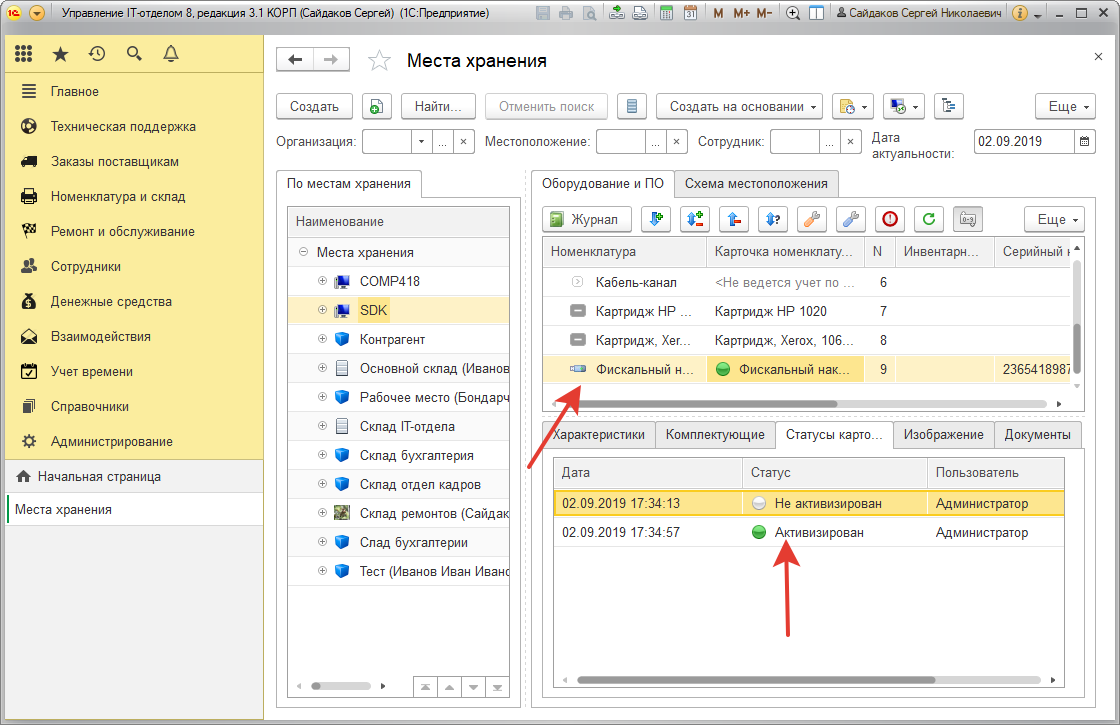Toggle the 0-9 numbering icon button
Screen dimensions: 1120x725
click(968, 219)
